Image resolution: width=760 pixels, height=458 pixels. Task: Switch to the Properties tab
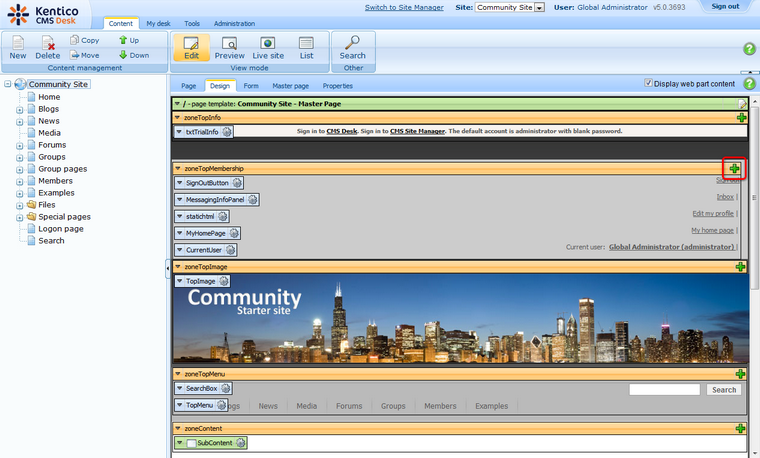pyautogui.click(x=338, y=86)
